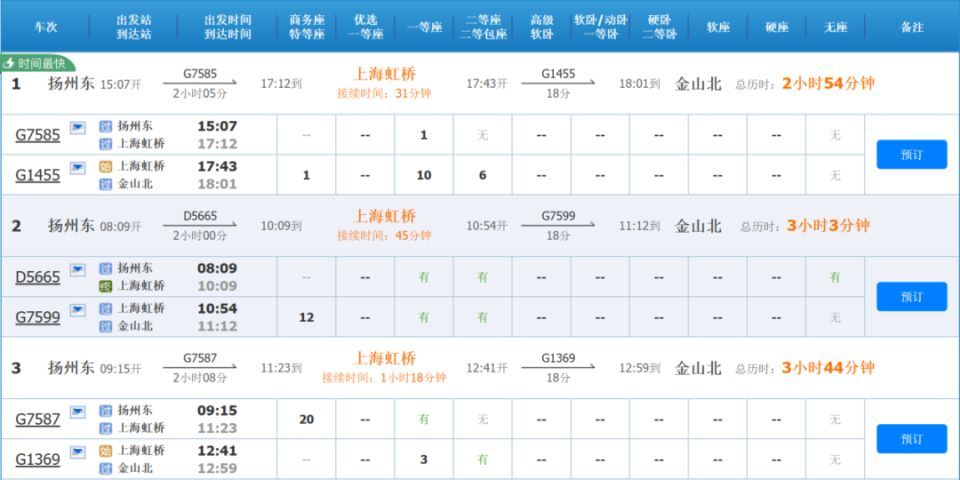Click pass-through icon before 金山北 in G1369 row
The height and width of the screenshot is (480, 960).
tap(106, 468)
